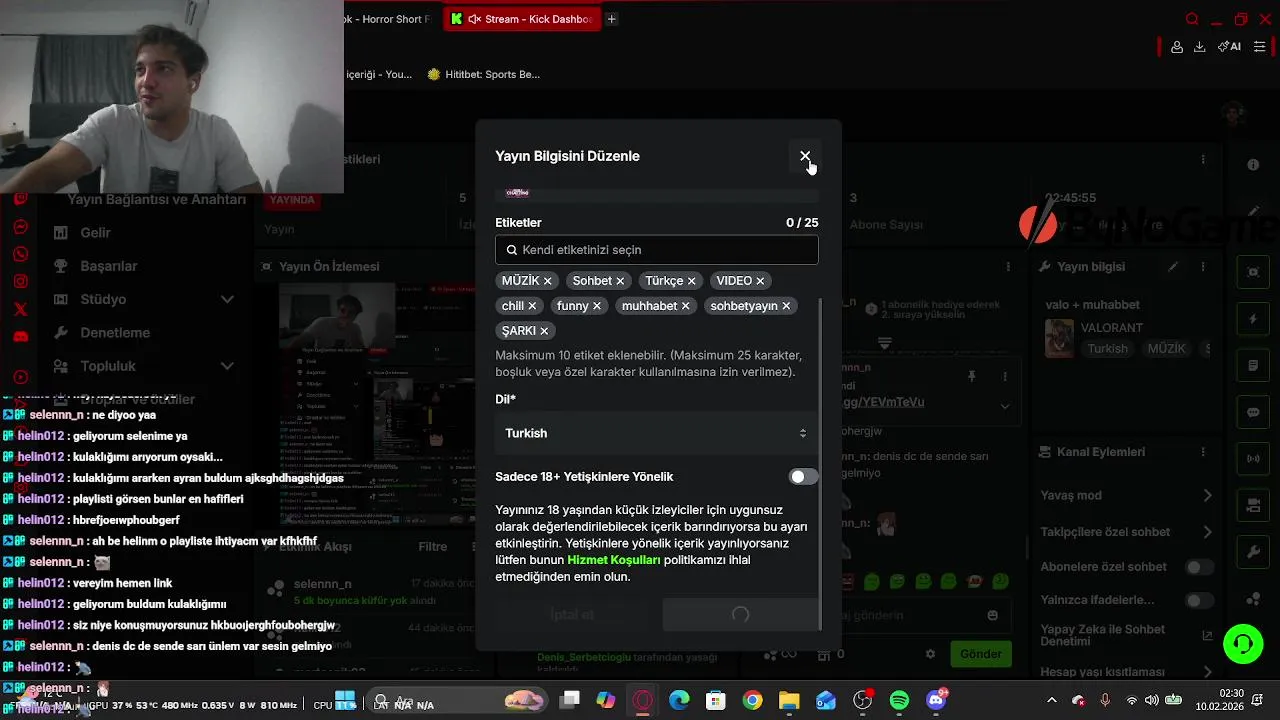The width and height of the screenshot is (1280, 720).
Task: Remove the Sohbet tag
Action: click(620, 281)
